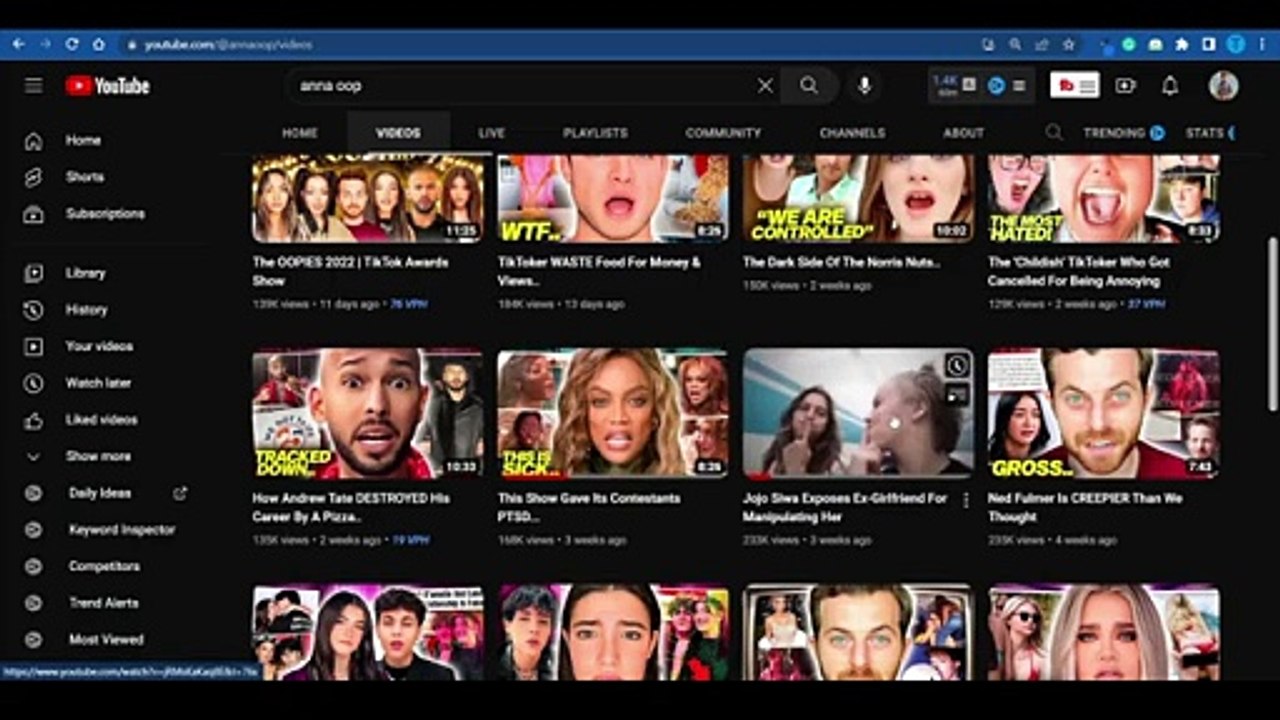Open the Create video camera icon
1280x720 pixels.
pos(1126,86)
